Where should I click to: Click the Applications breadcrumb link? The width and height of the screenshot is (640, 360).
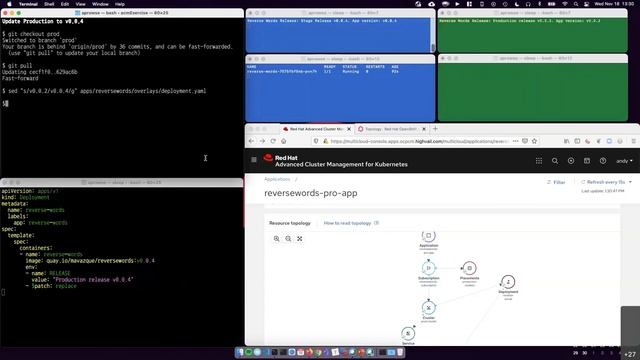277,179
